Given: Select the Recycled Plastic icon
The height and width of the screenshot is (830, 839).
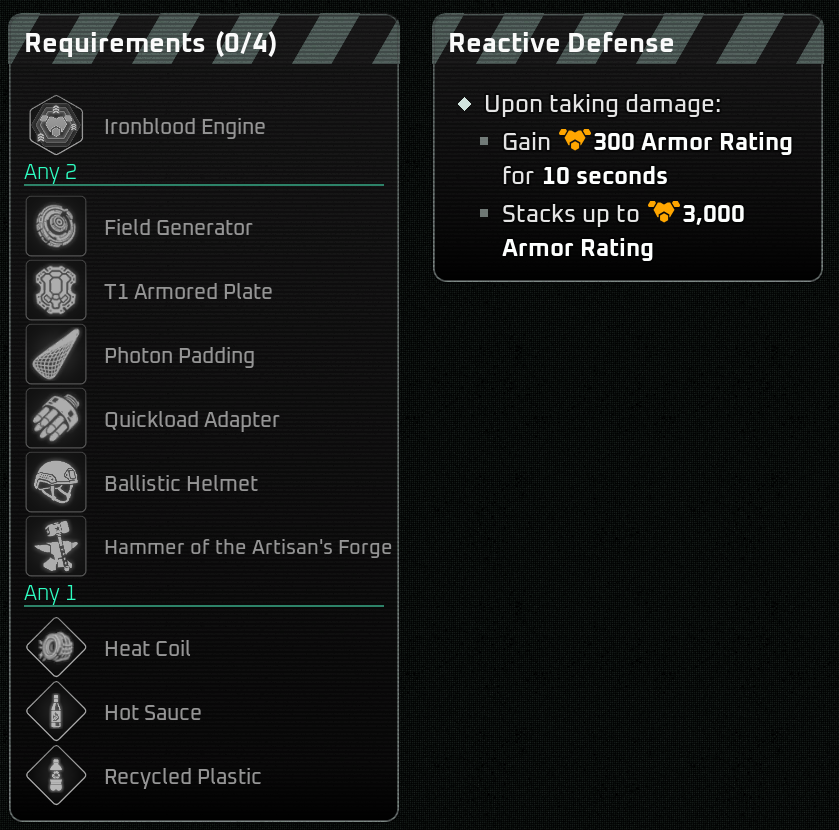Looking at the screenshot, I should click(x=56, y=776).
